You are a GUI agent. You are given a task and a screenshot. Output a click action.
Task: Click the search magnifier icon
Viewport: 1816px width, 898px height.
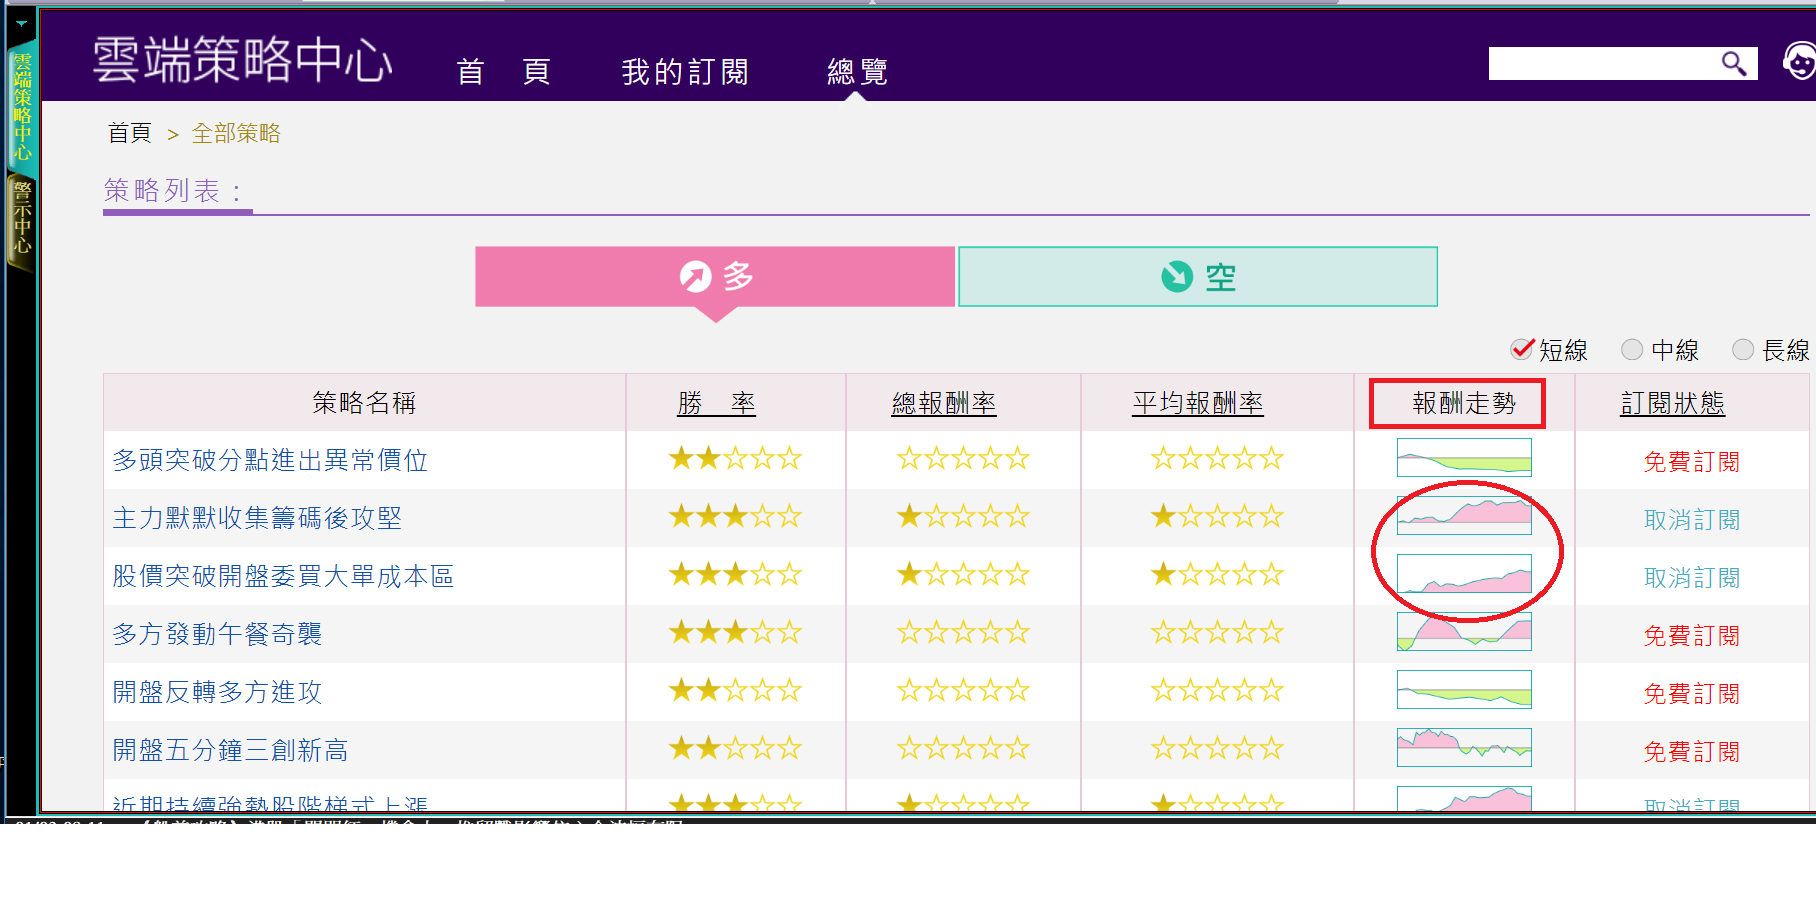coord(1733,64)
